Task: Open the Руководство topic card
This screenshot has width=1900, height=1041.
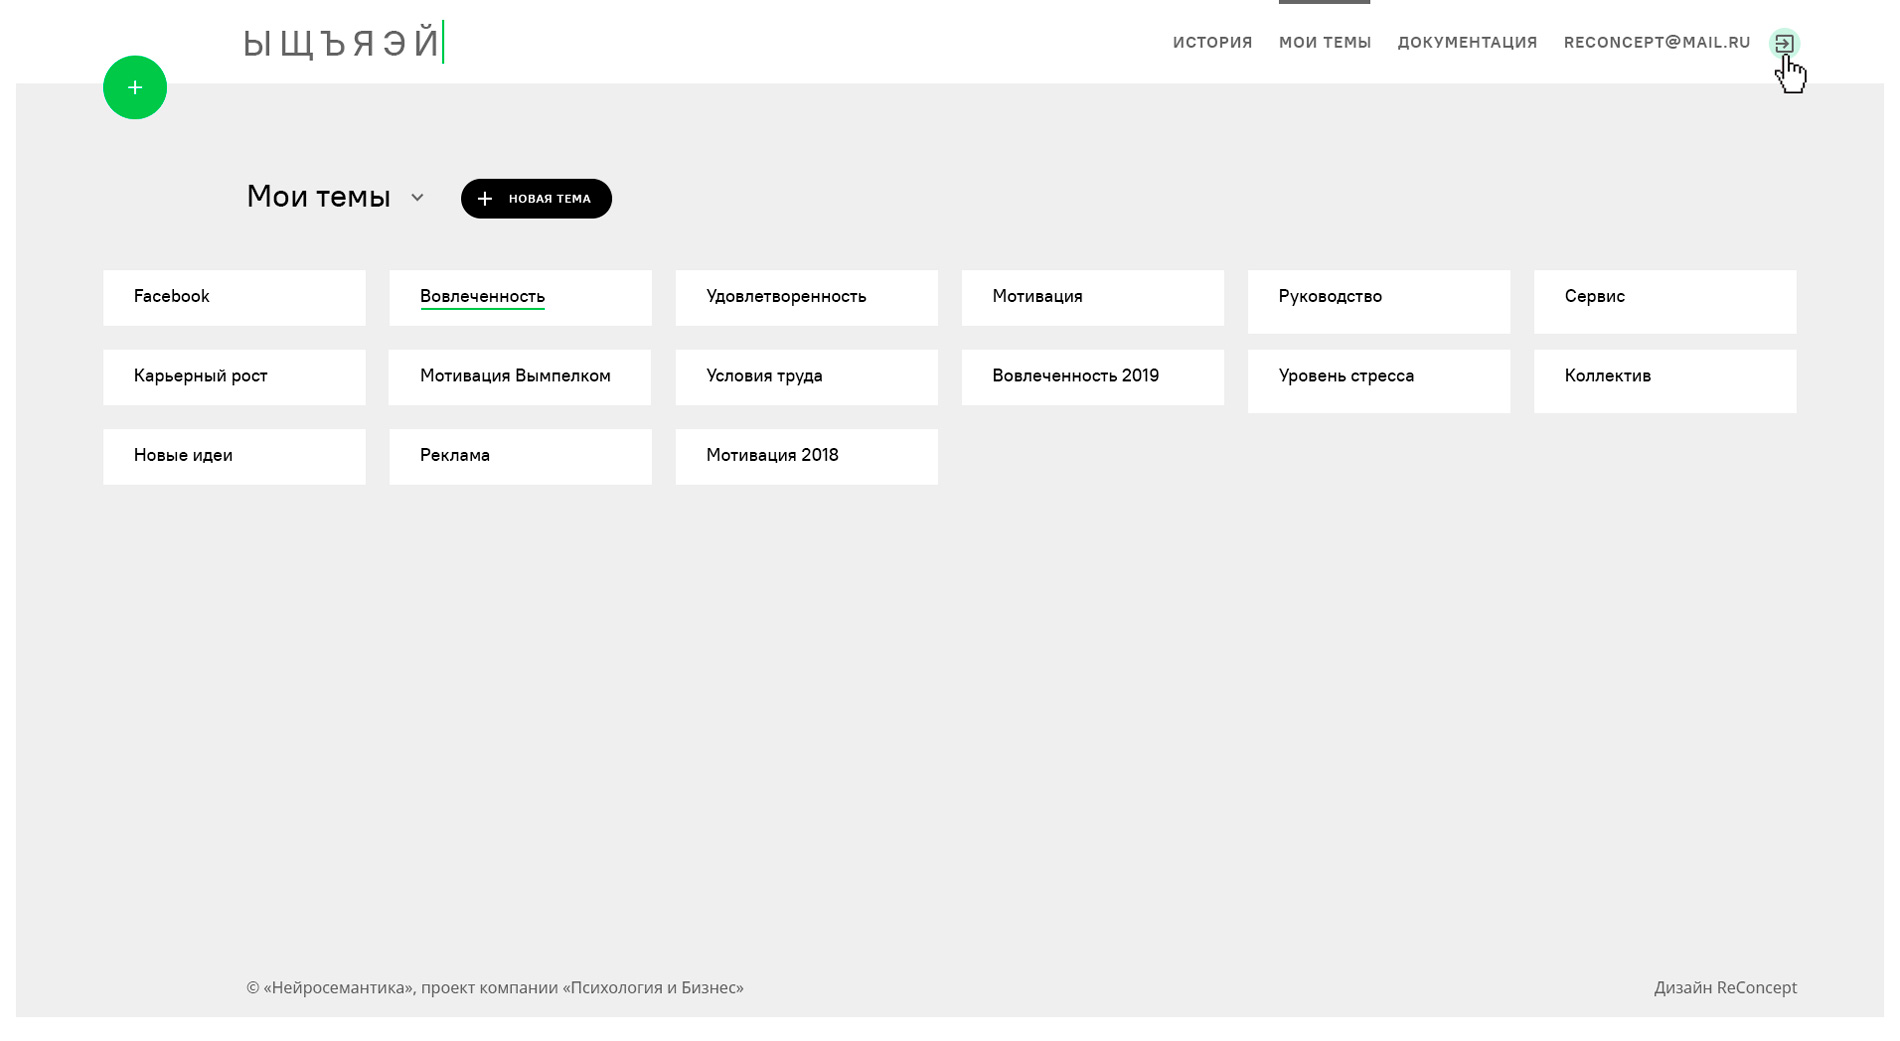Action: [1378, 301]
